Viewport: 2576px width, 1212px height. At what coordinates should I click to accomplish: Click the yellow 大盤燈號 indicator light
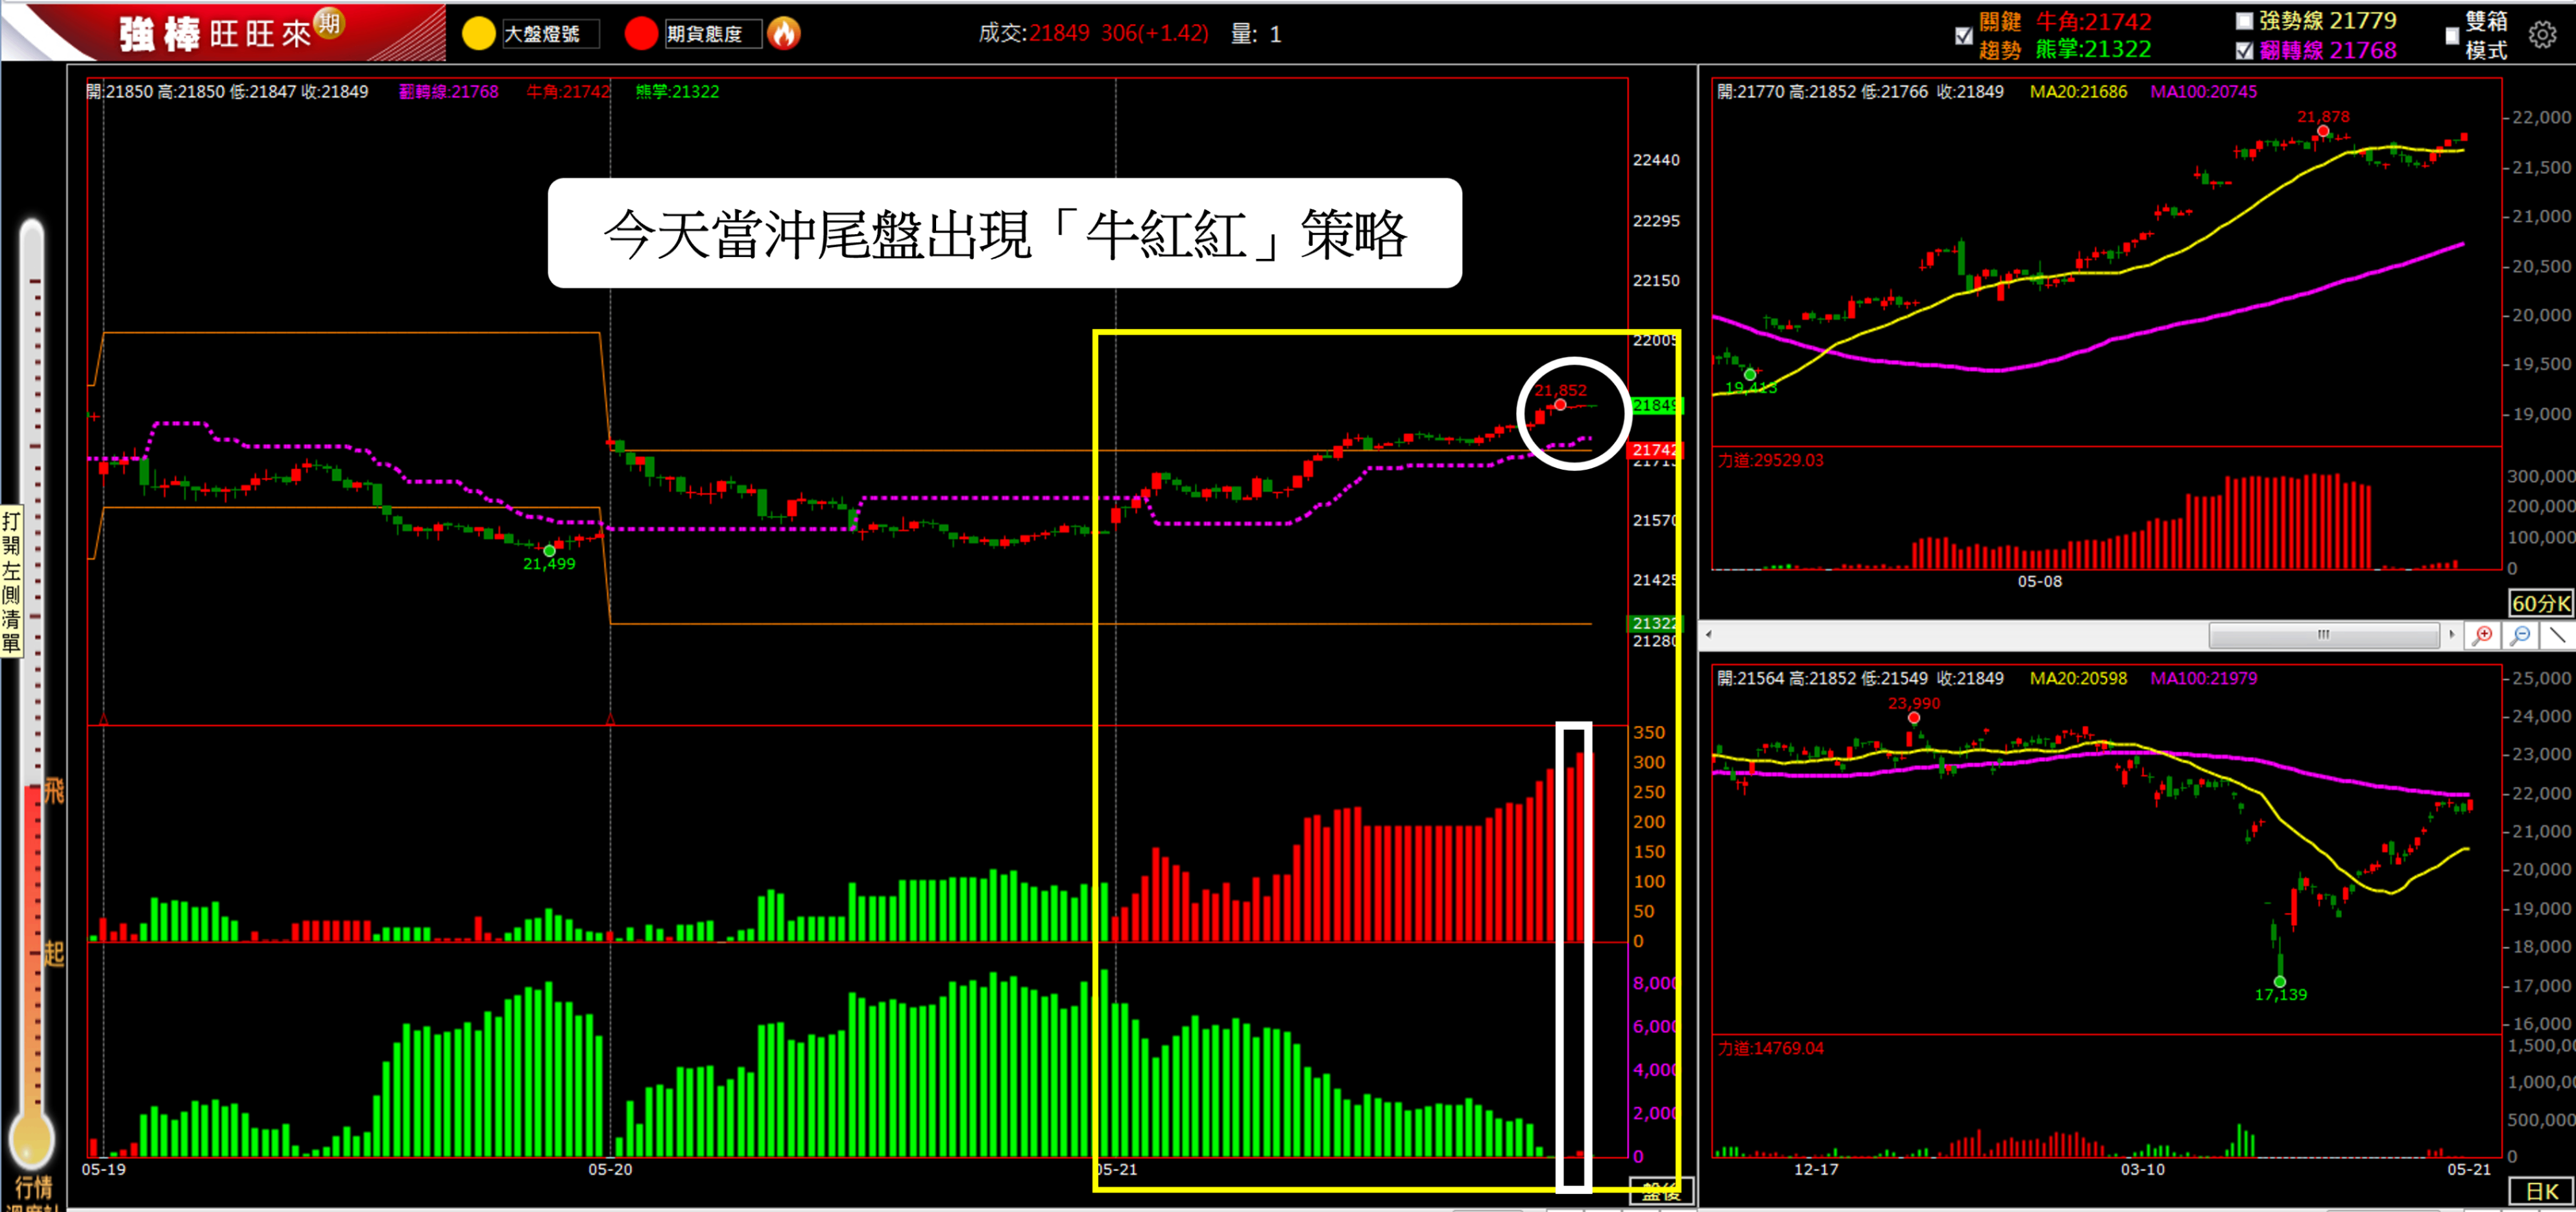[x=478, y=33]
